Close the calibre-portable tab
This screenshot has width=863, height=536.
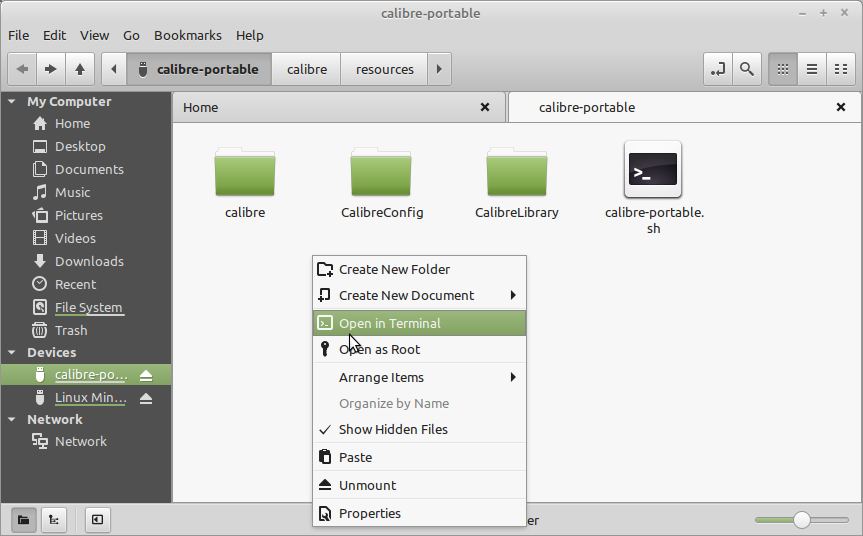[x=841, y=107]
